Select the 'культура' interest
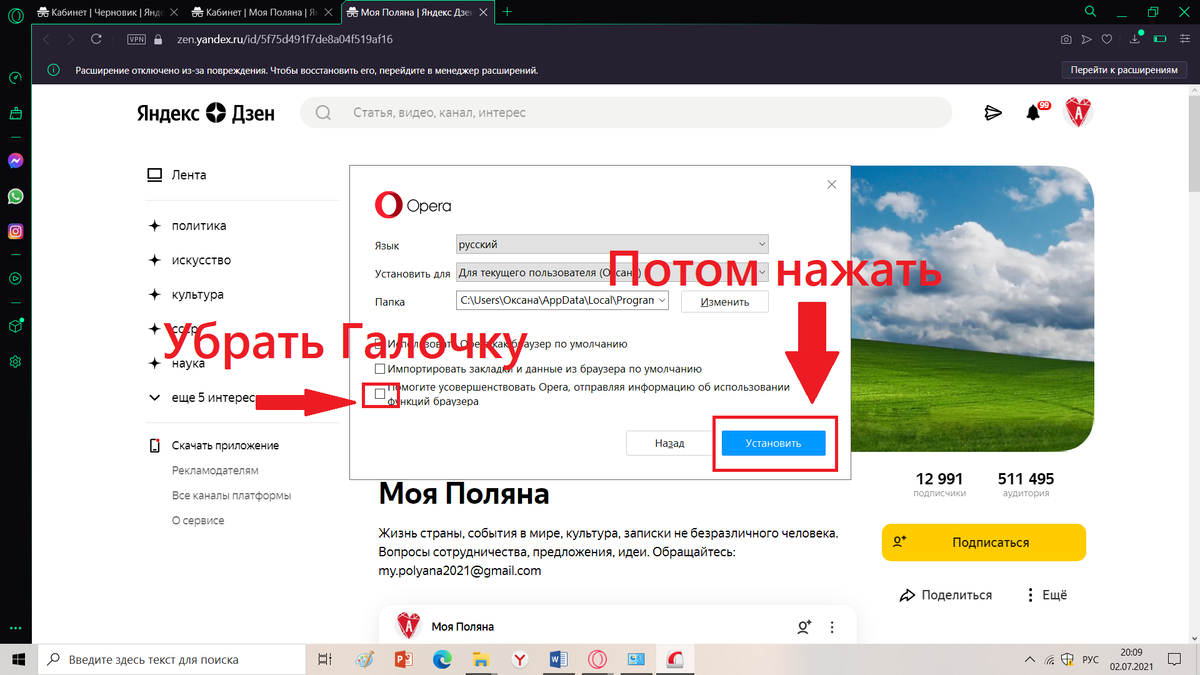This screenshot has width=1200, height=675. 185,295
